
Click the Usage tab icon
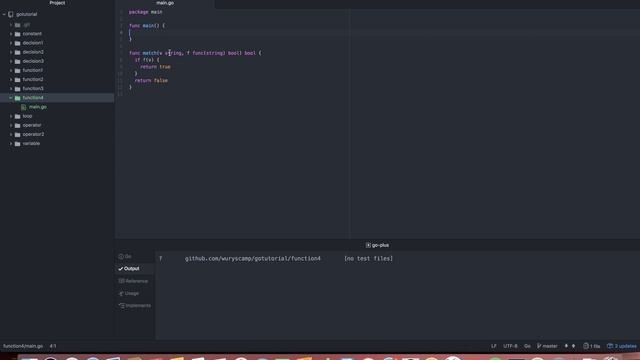(121, 293)
